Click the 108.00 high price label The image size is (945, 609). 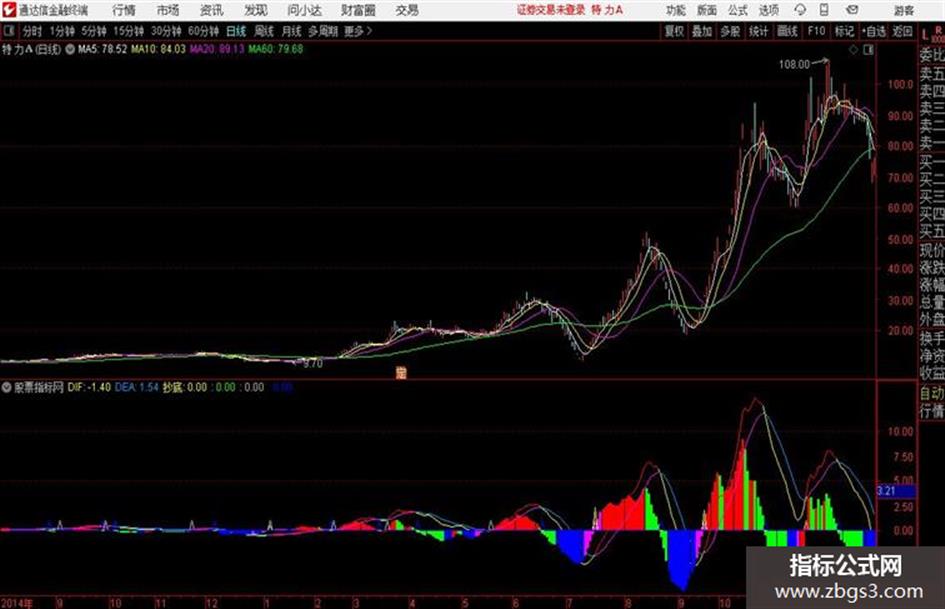point(794,65)
